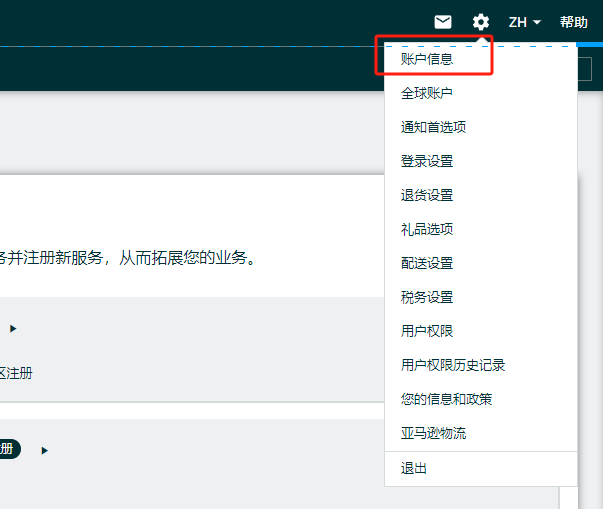Screen dimensions: 603x509
Task: Select 用户权限 menu entry
Action: [427, 331]
